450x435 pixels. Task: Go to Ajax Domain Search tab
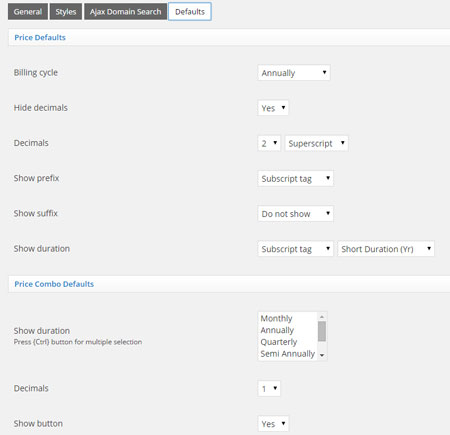pyautogui.click(x=125, y=12)
